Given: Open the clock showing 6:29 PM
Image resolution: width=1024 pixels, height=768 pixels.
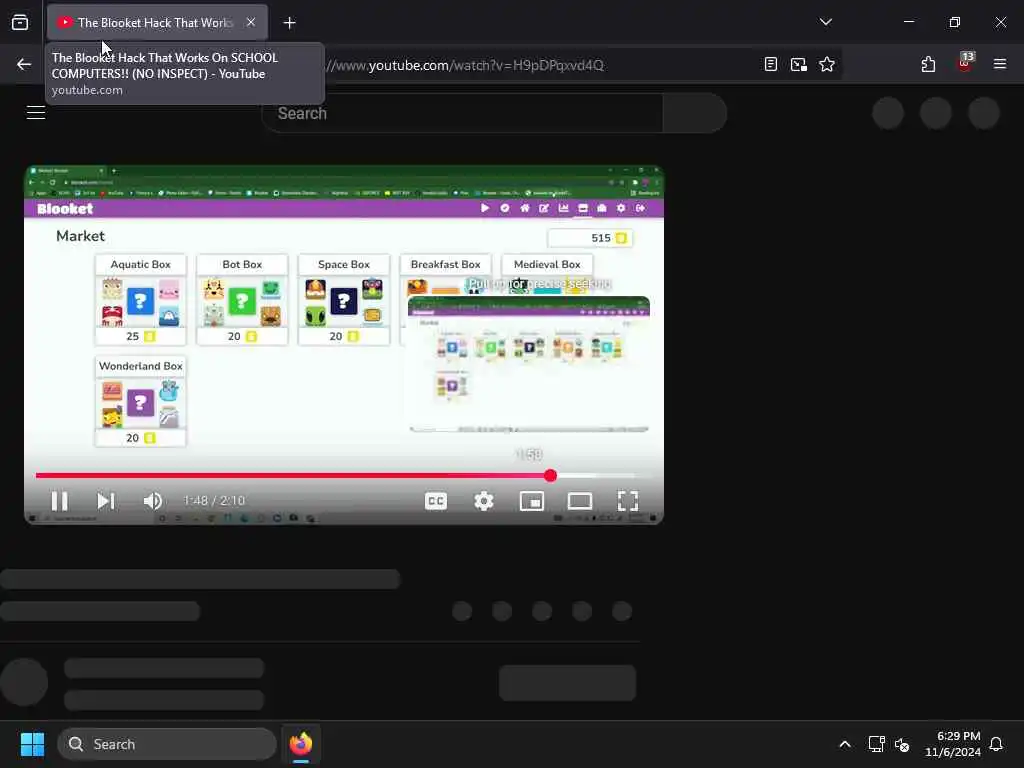Looking at the screenshot, I should [x=953, y=744].
